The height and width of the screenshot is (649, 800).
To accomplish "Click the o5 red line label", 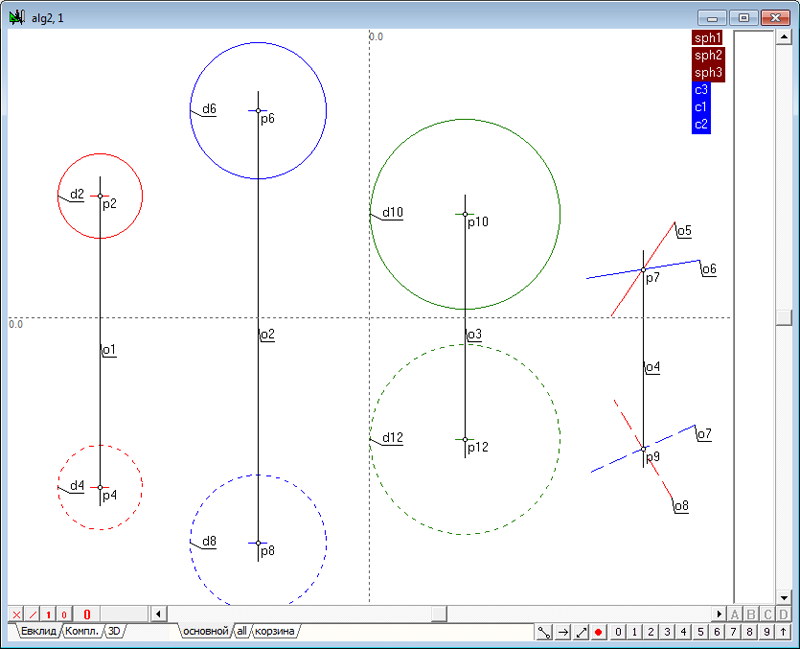I will coord(685,231).
